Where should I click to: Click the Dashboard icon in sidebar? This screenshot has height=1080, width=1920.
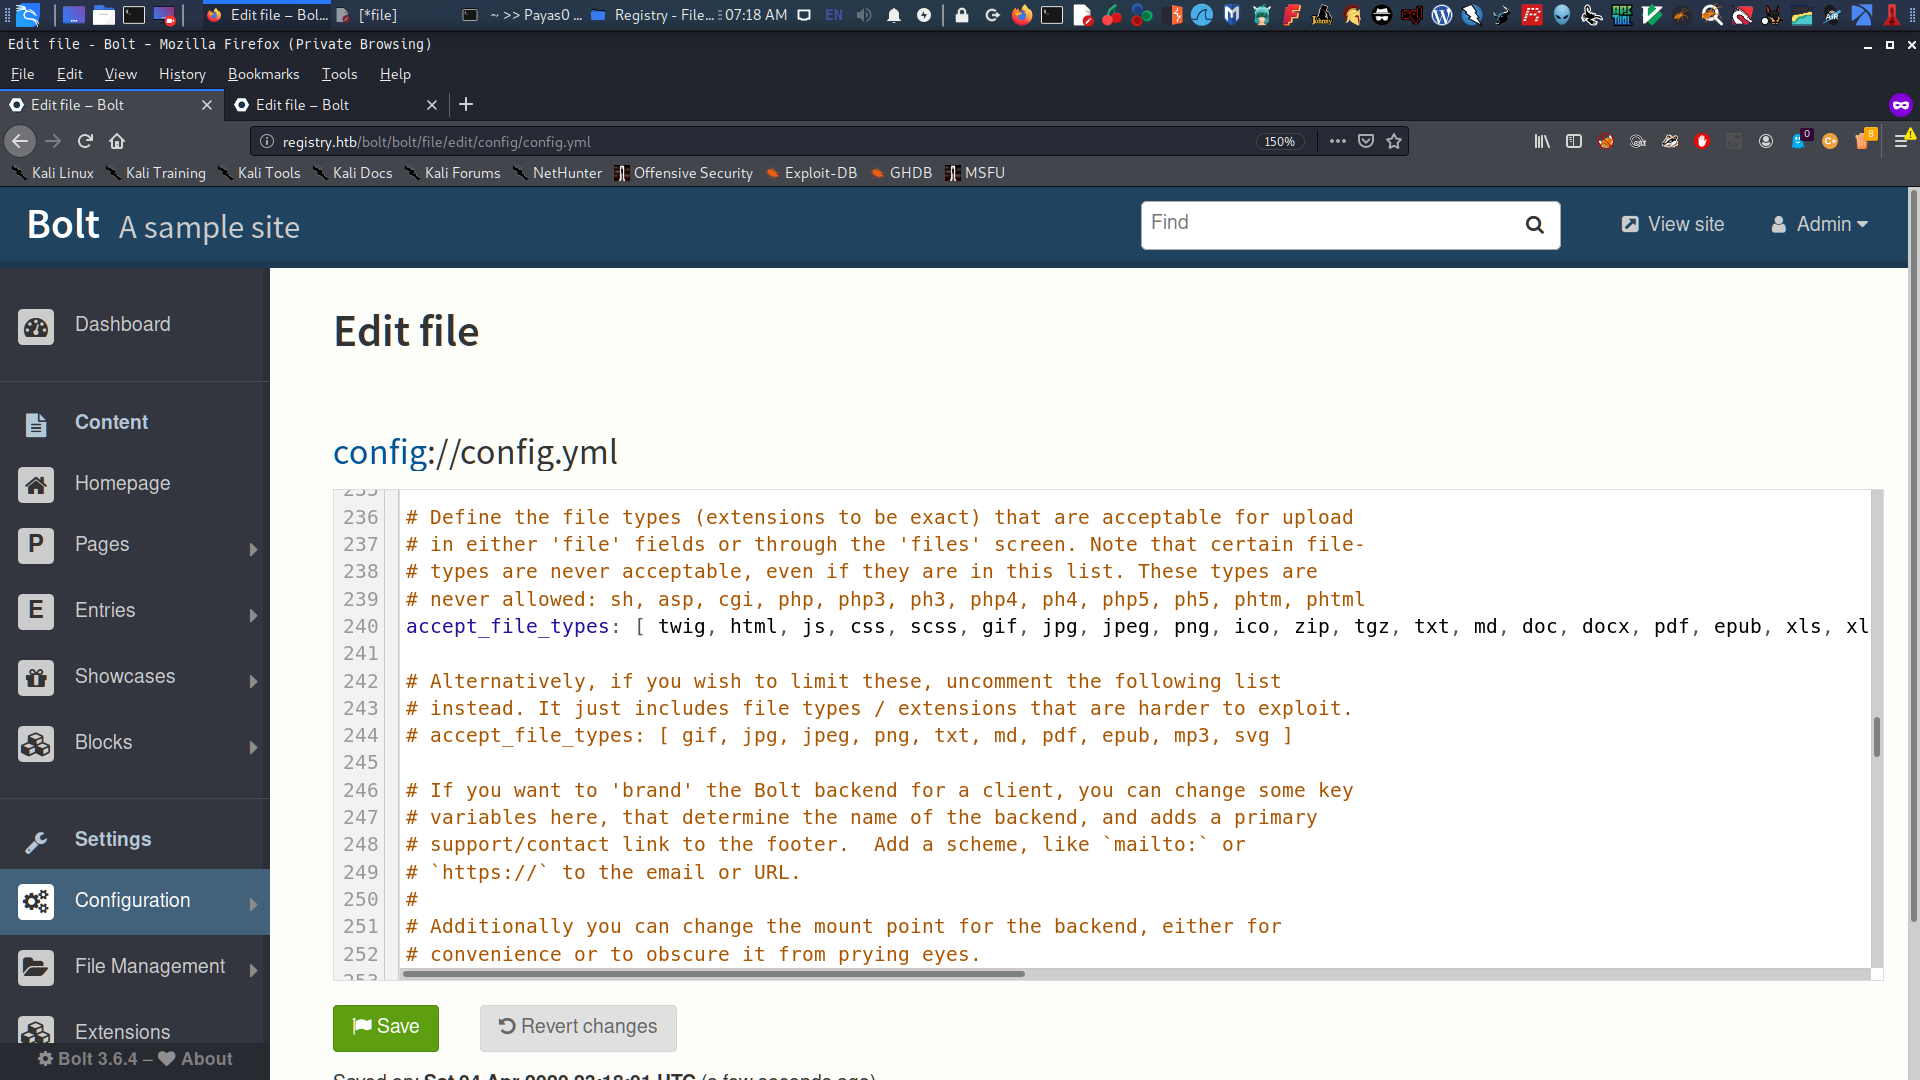click(36, 324)
